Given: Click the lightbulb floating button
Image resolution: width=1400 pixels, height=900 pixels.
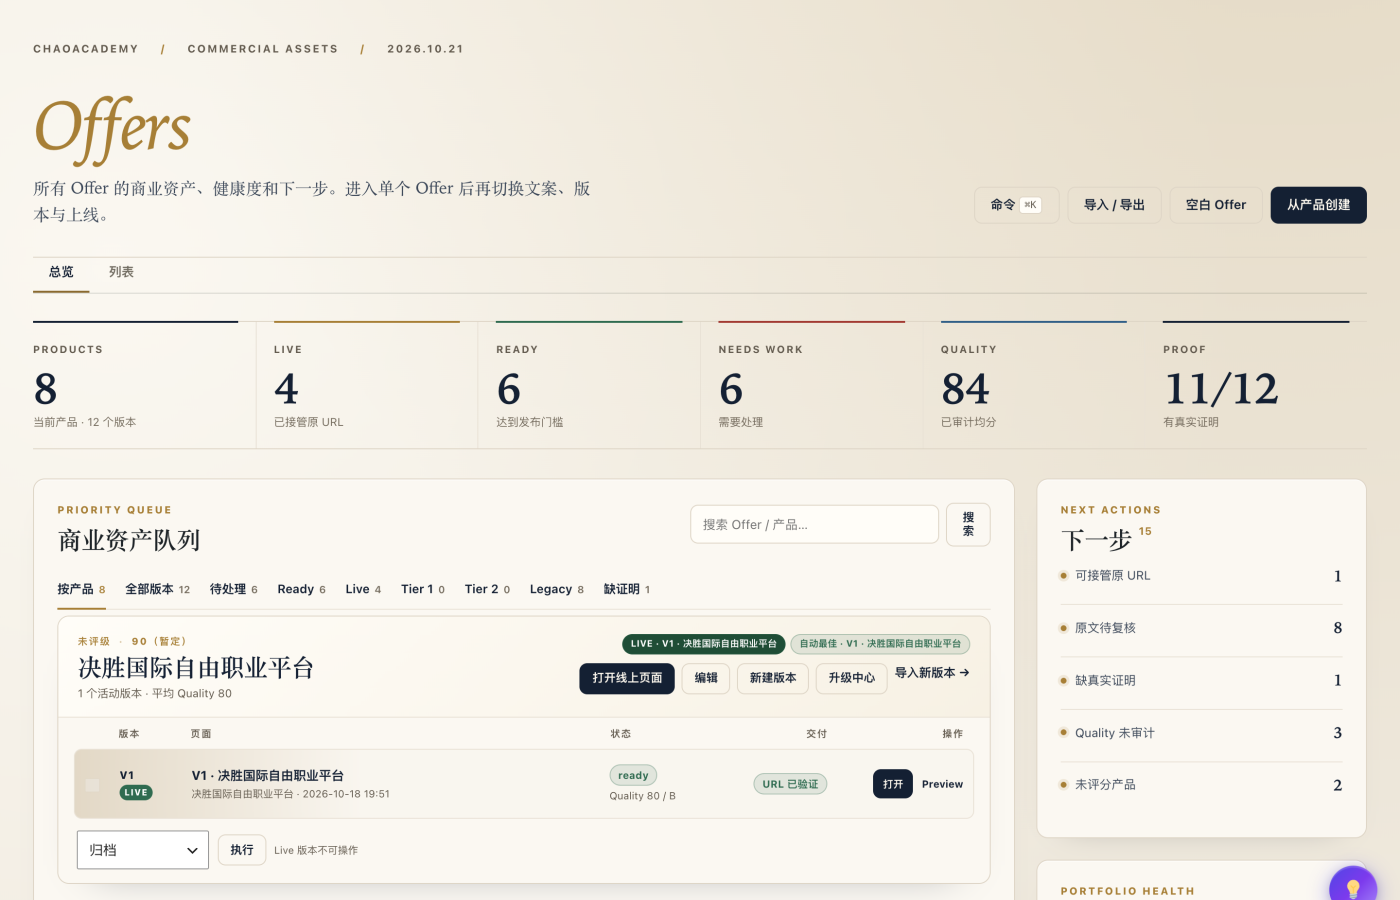Looking at the screenshot, I should 1353,888.
